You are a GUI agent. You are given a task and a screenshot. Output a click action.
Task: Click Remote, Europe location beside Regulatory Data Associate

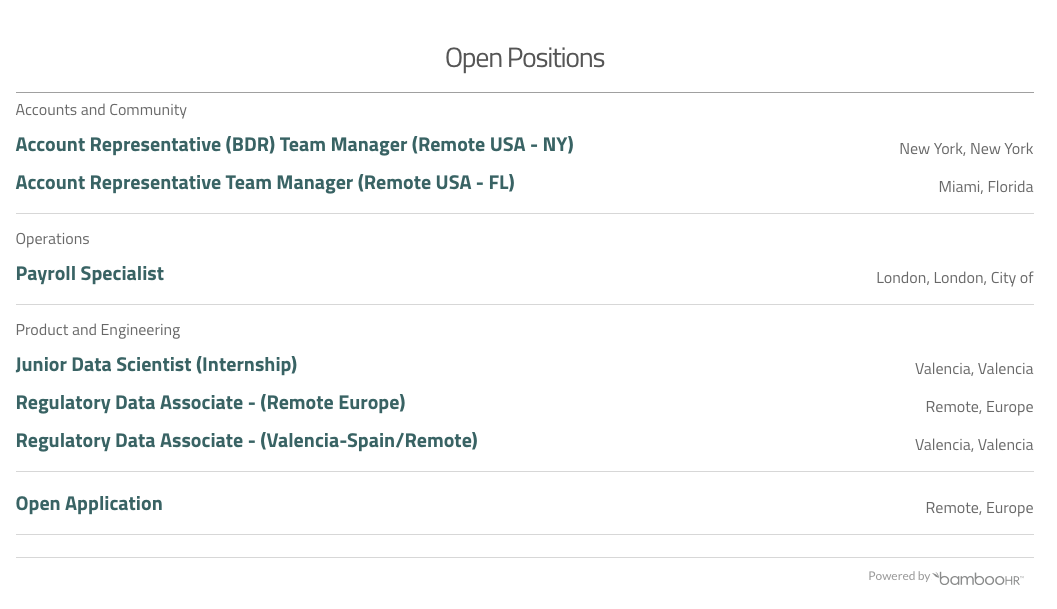[x=978, y=407]
